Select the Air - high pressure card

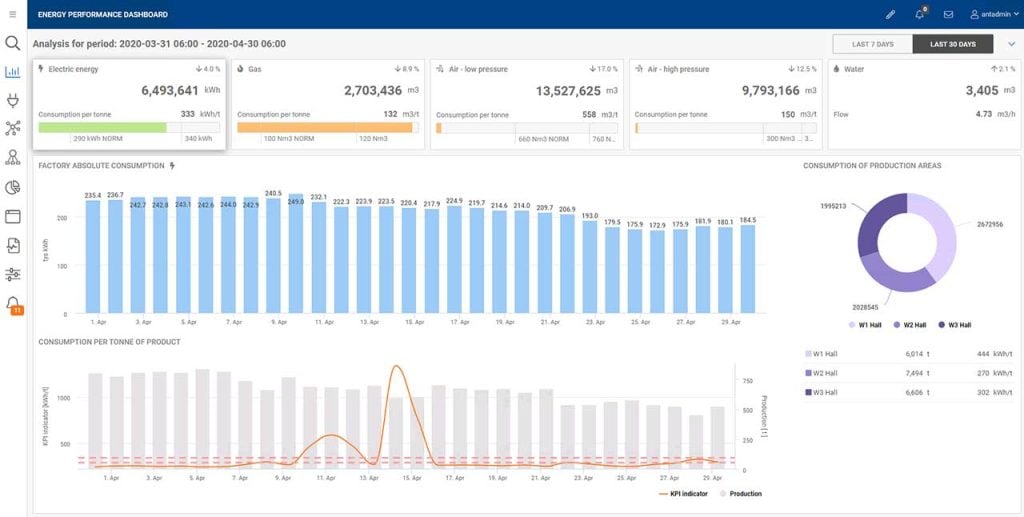726,104
